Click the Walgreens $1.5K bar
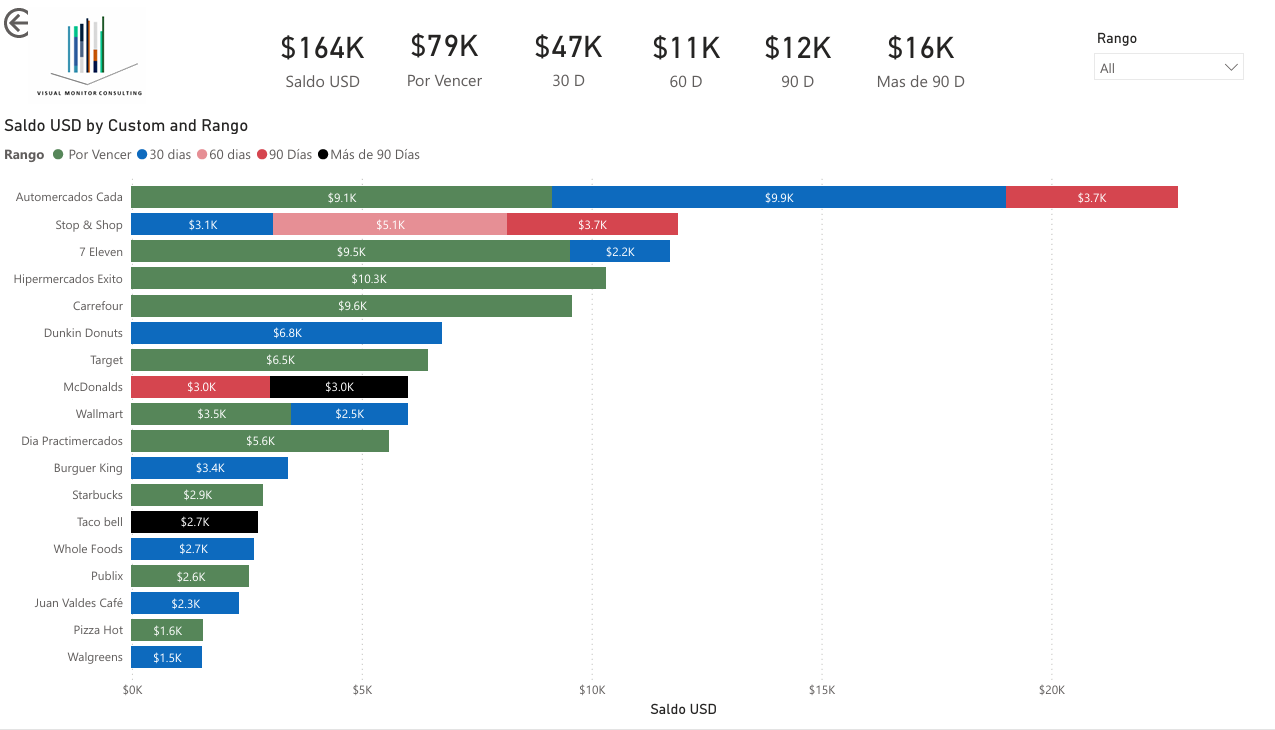The image size is (1275, 730). pos(167,657)
